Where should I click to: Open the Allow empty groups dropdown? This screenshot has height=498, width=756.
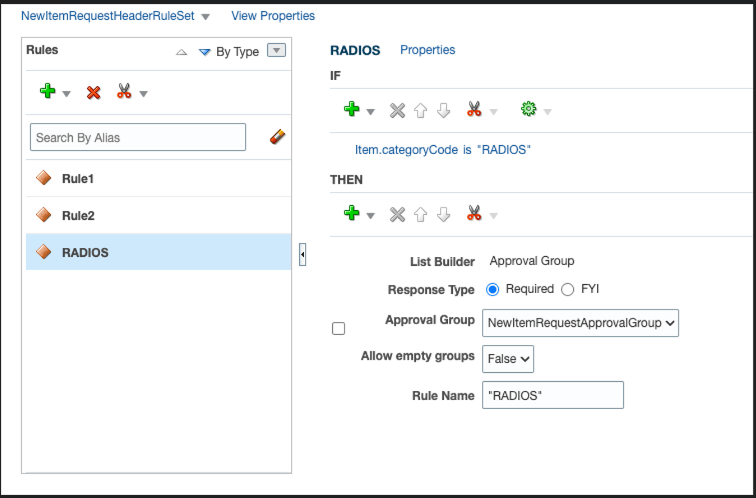coord(508,358)
